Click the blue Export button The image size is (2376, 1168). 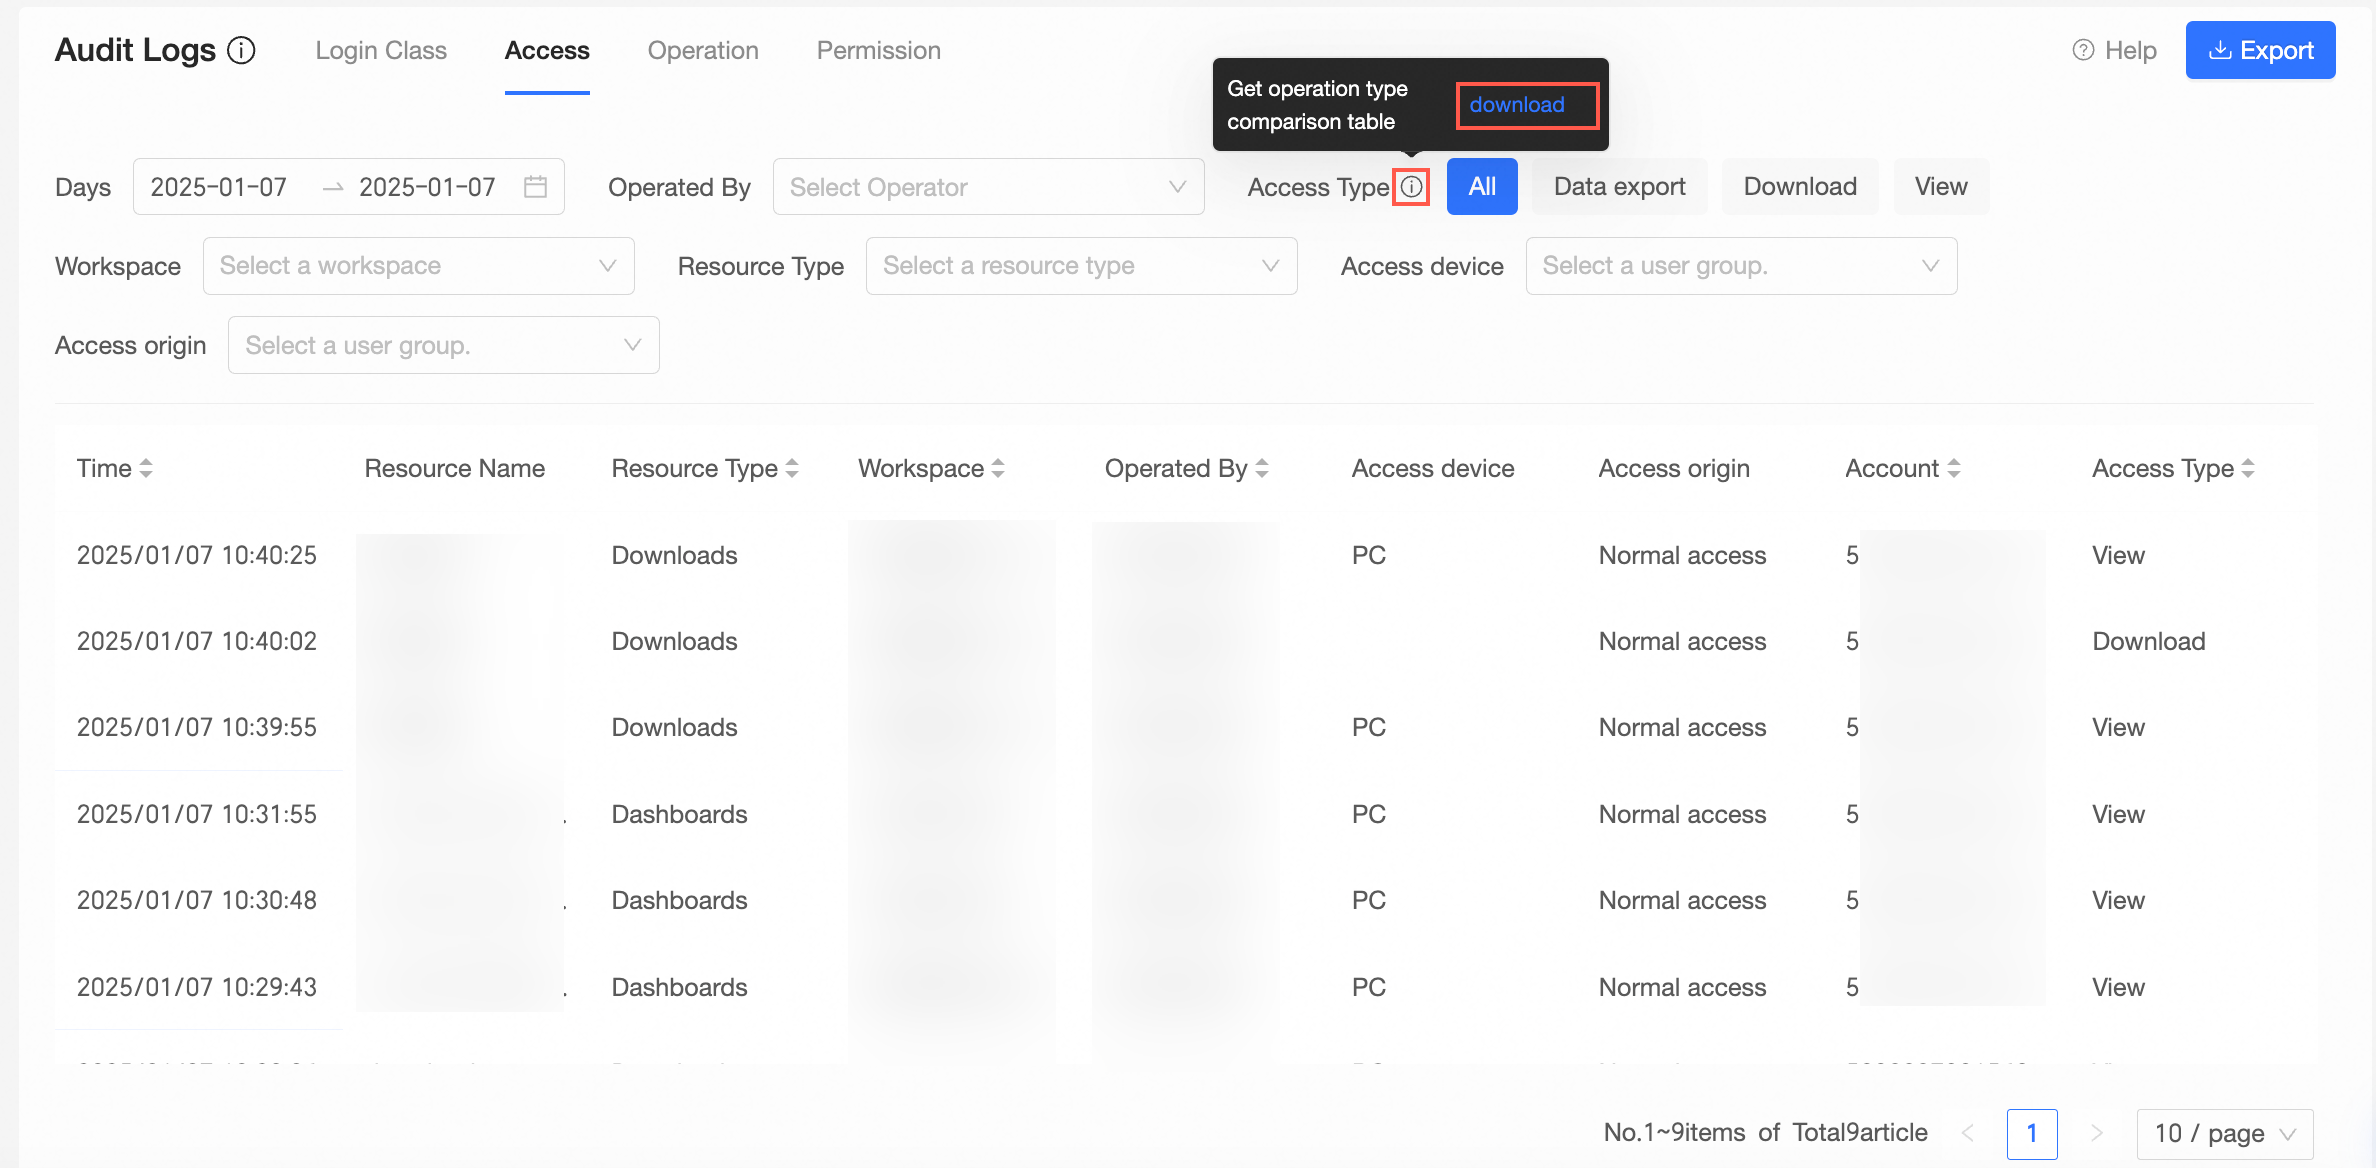pos(2260,50)
